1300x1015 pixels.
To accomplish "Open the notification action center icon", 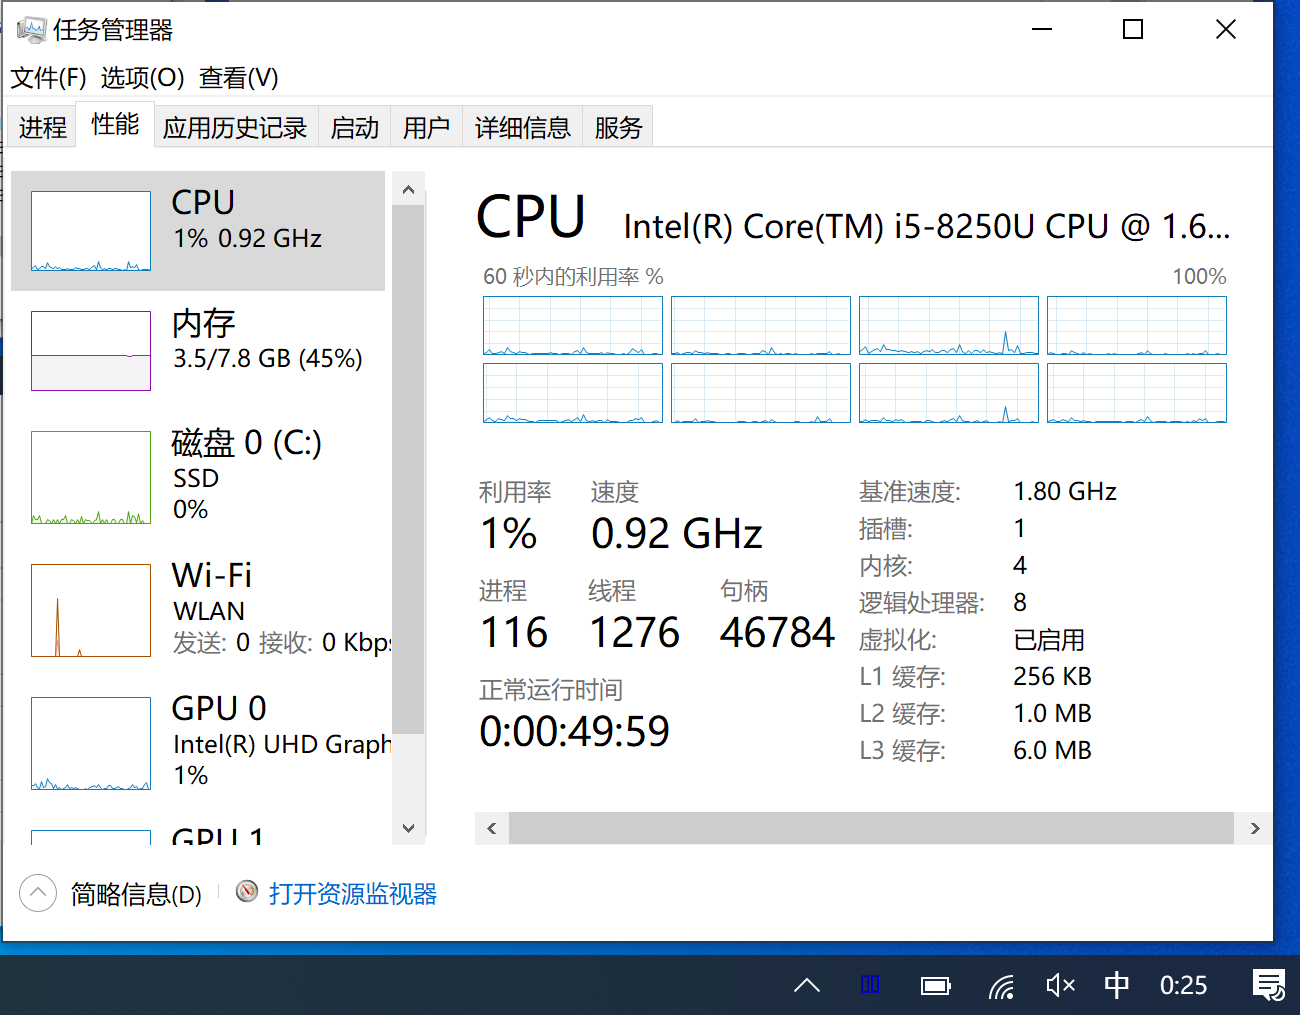I will tap(1268, 986).
